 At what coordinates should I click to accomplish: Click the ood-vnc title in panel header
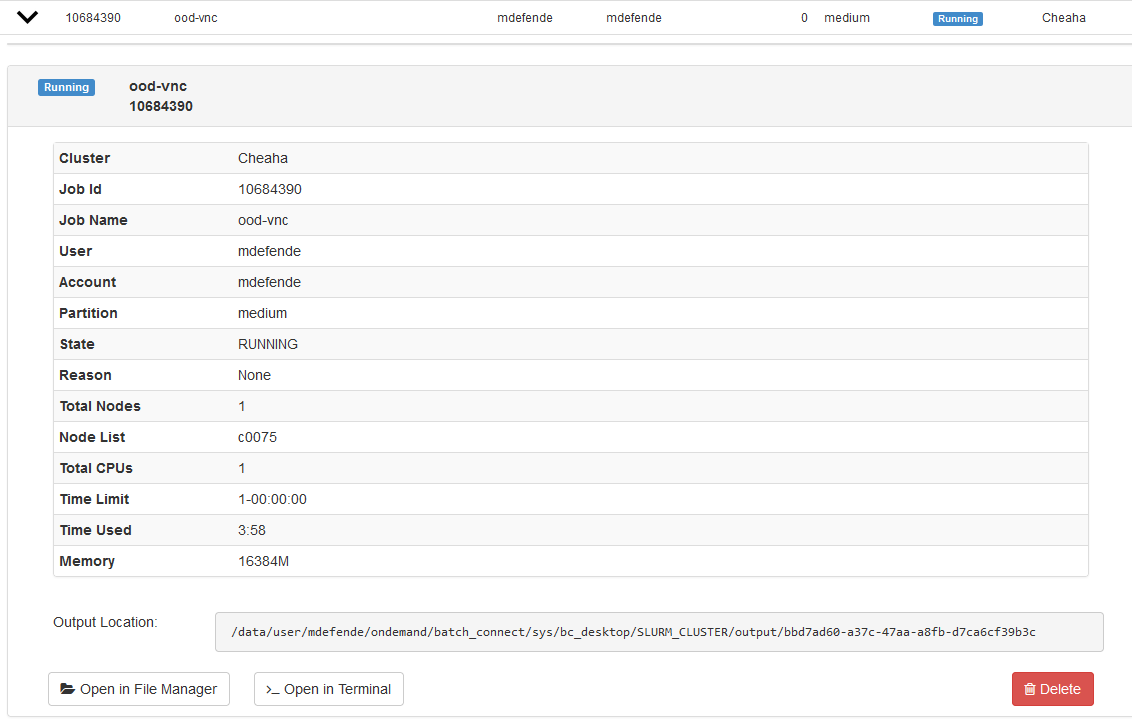coord(158,86)
